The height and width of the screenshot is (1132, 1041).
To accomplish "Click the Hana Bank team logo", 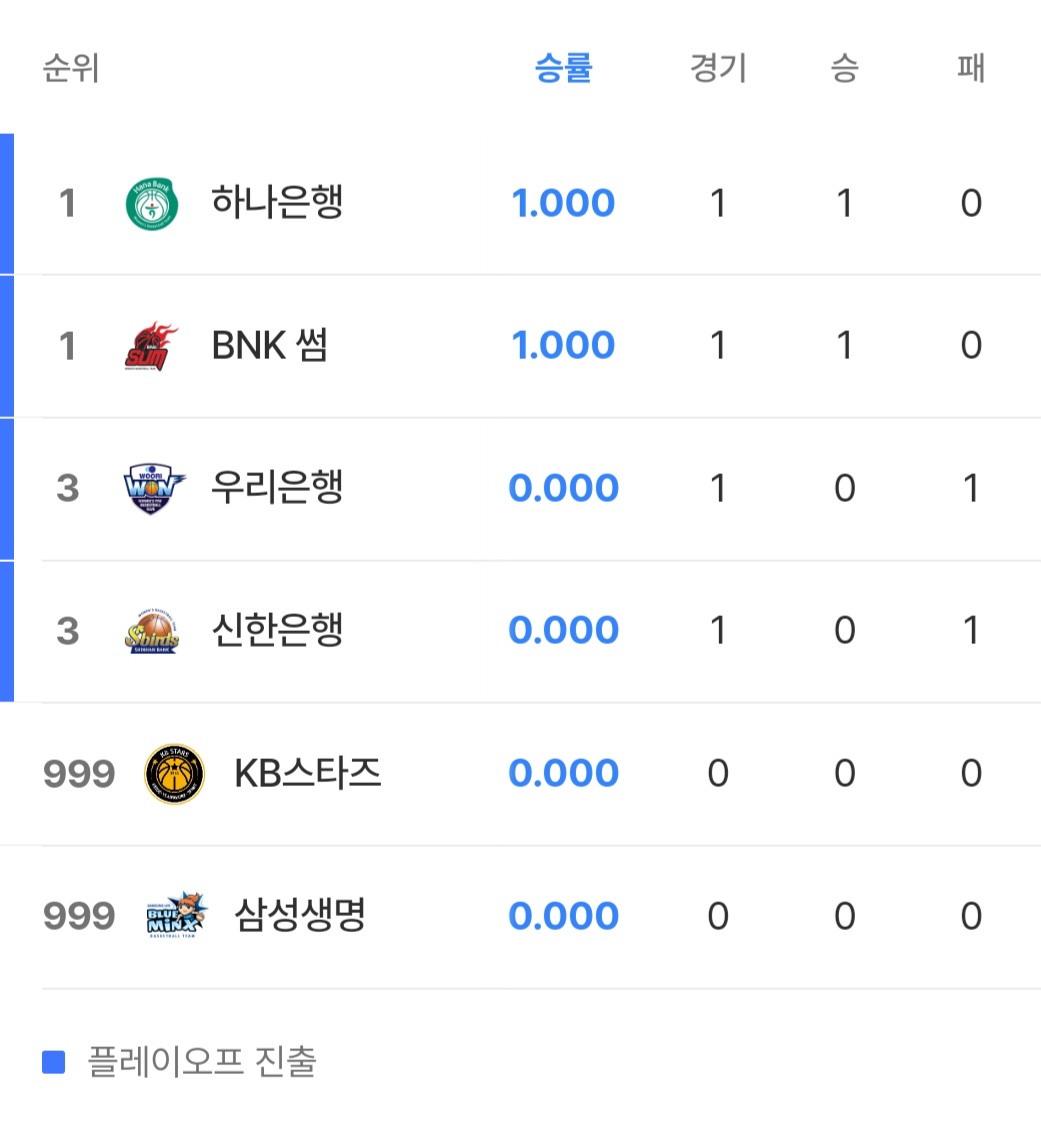I will coord(152,204).
